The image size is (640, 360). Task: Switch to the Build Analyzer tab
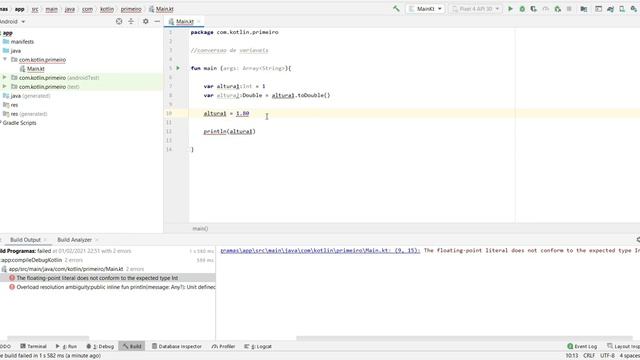[x=74, y=240]
